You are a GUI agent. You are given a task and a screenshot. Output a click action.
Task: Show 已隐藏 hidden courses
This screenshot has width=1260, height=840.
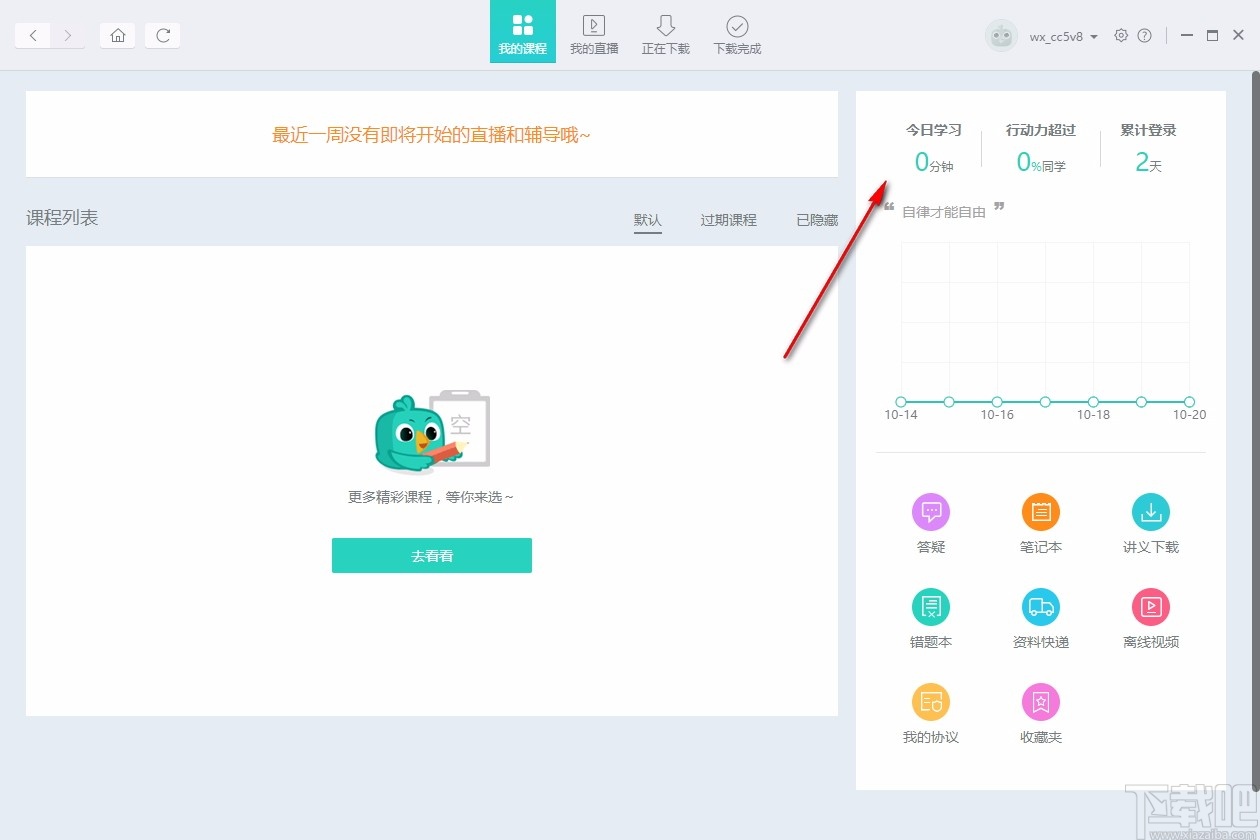[x=817, y=220]
